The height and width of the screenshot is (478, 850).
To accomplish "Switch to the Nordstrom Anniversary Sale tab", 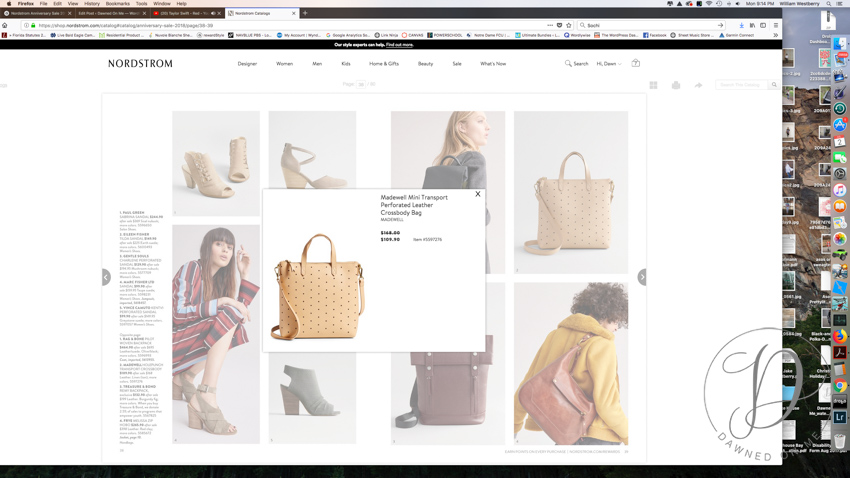I will coord(35,13).
